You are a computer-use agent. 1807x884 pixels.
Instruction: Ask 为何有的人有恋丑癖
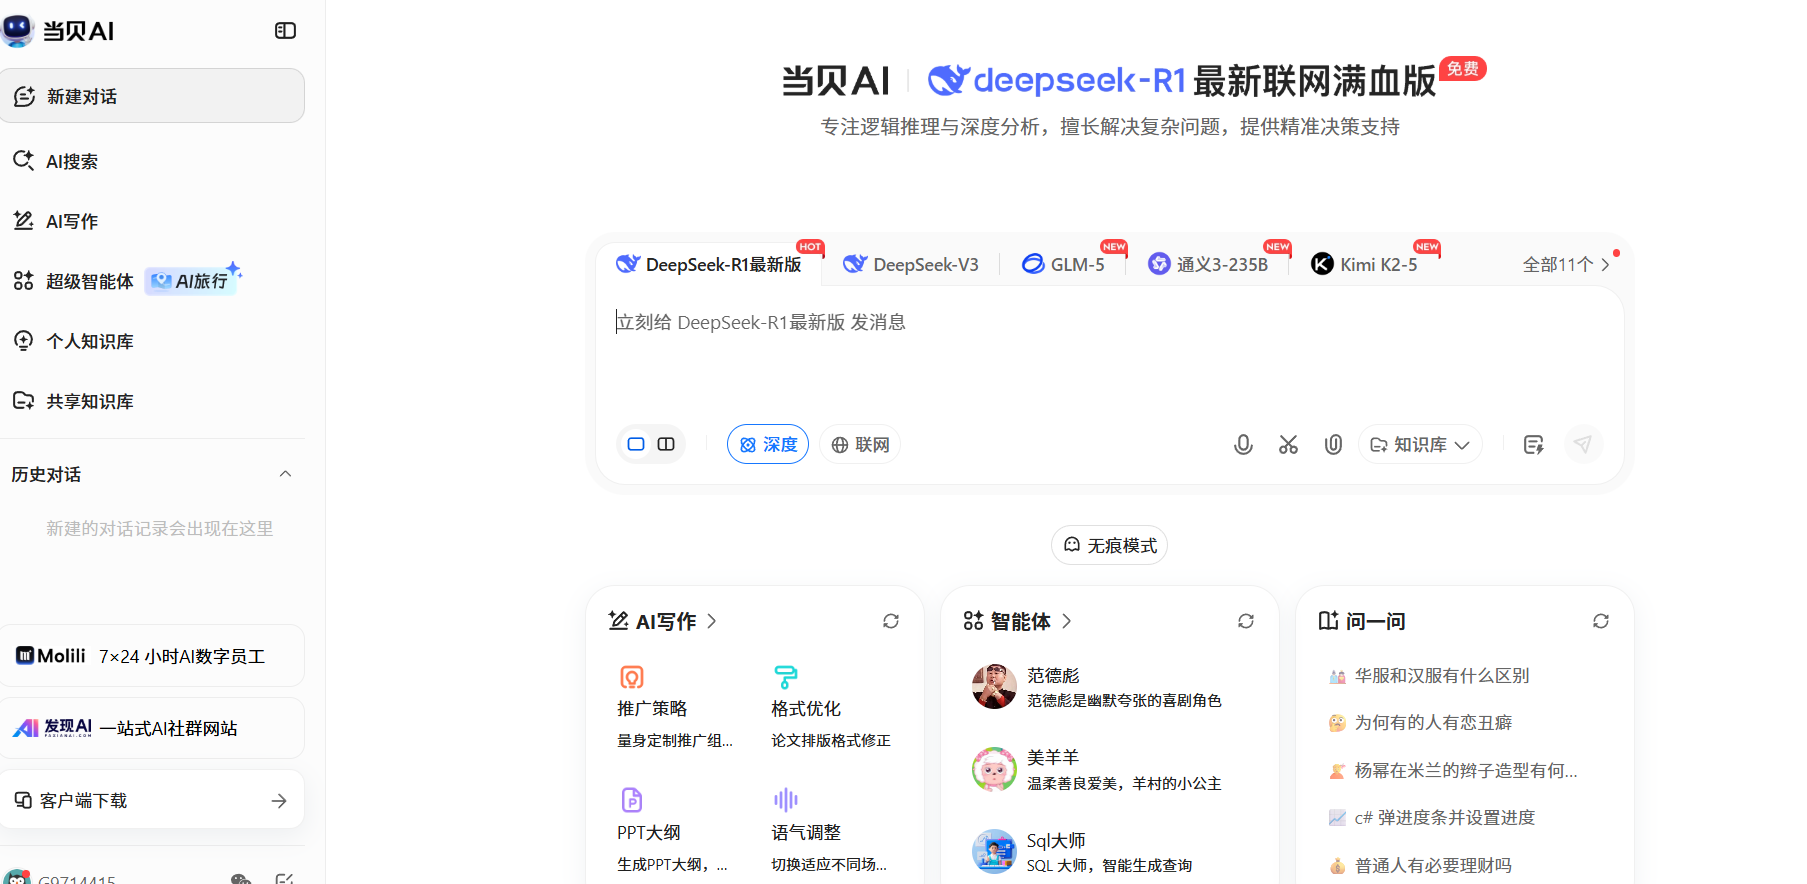1433,723
